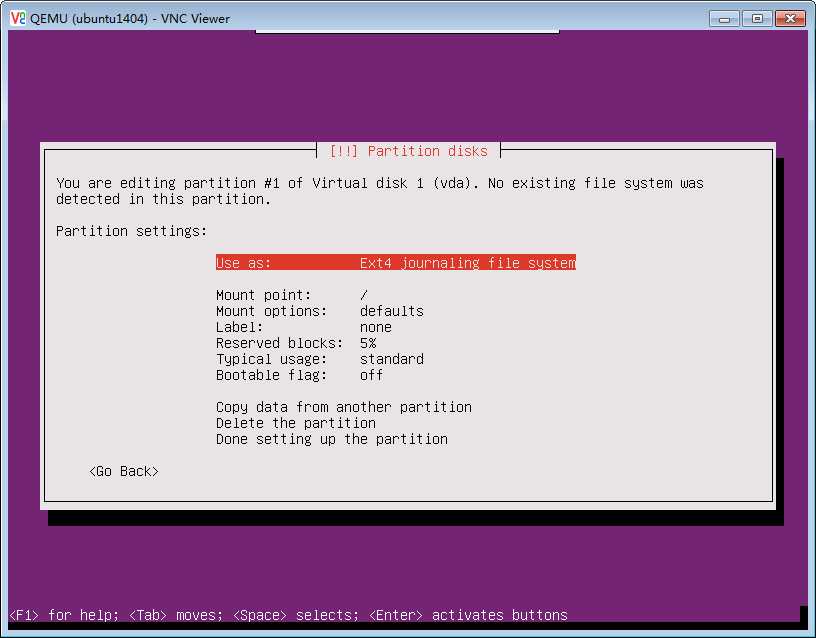Image resolution: width=816 pixels, height=638 pixels.
Task: Select Done setting up the partition
Action: [332, 439]
